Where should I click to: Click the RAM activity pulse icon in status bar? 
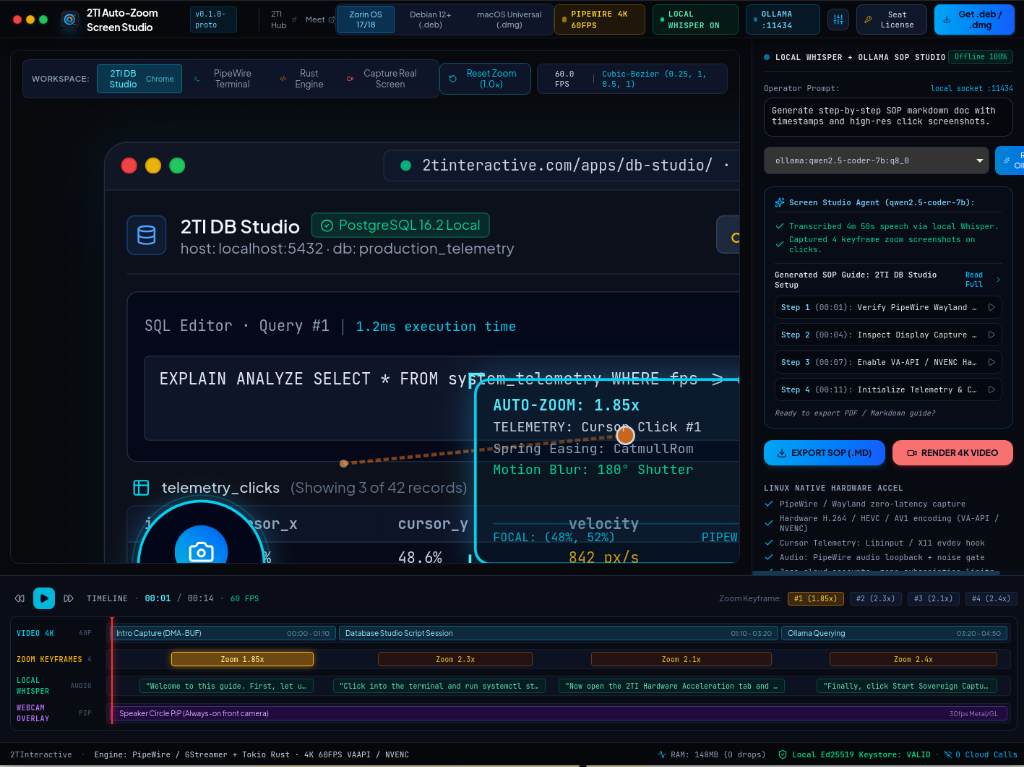(x=662, y=755)
